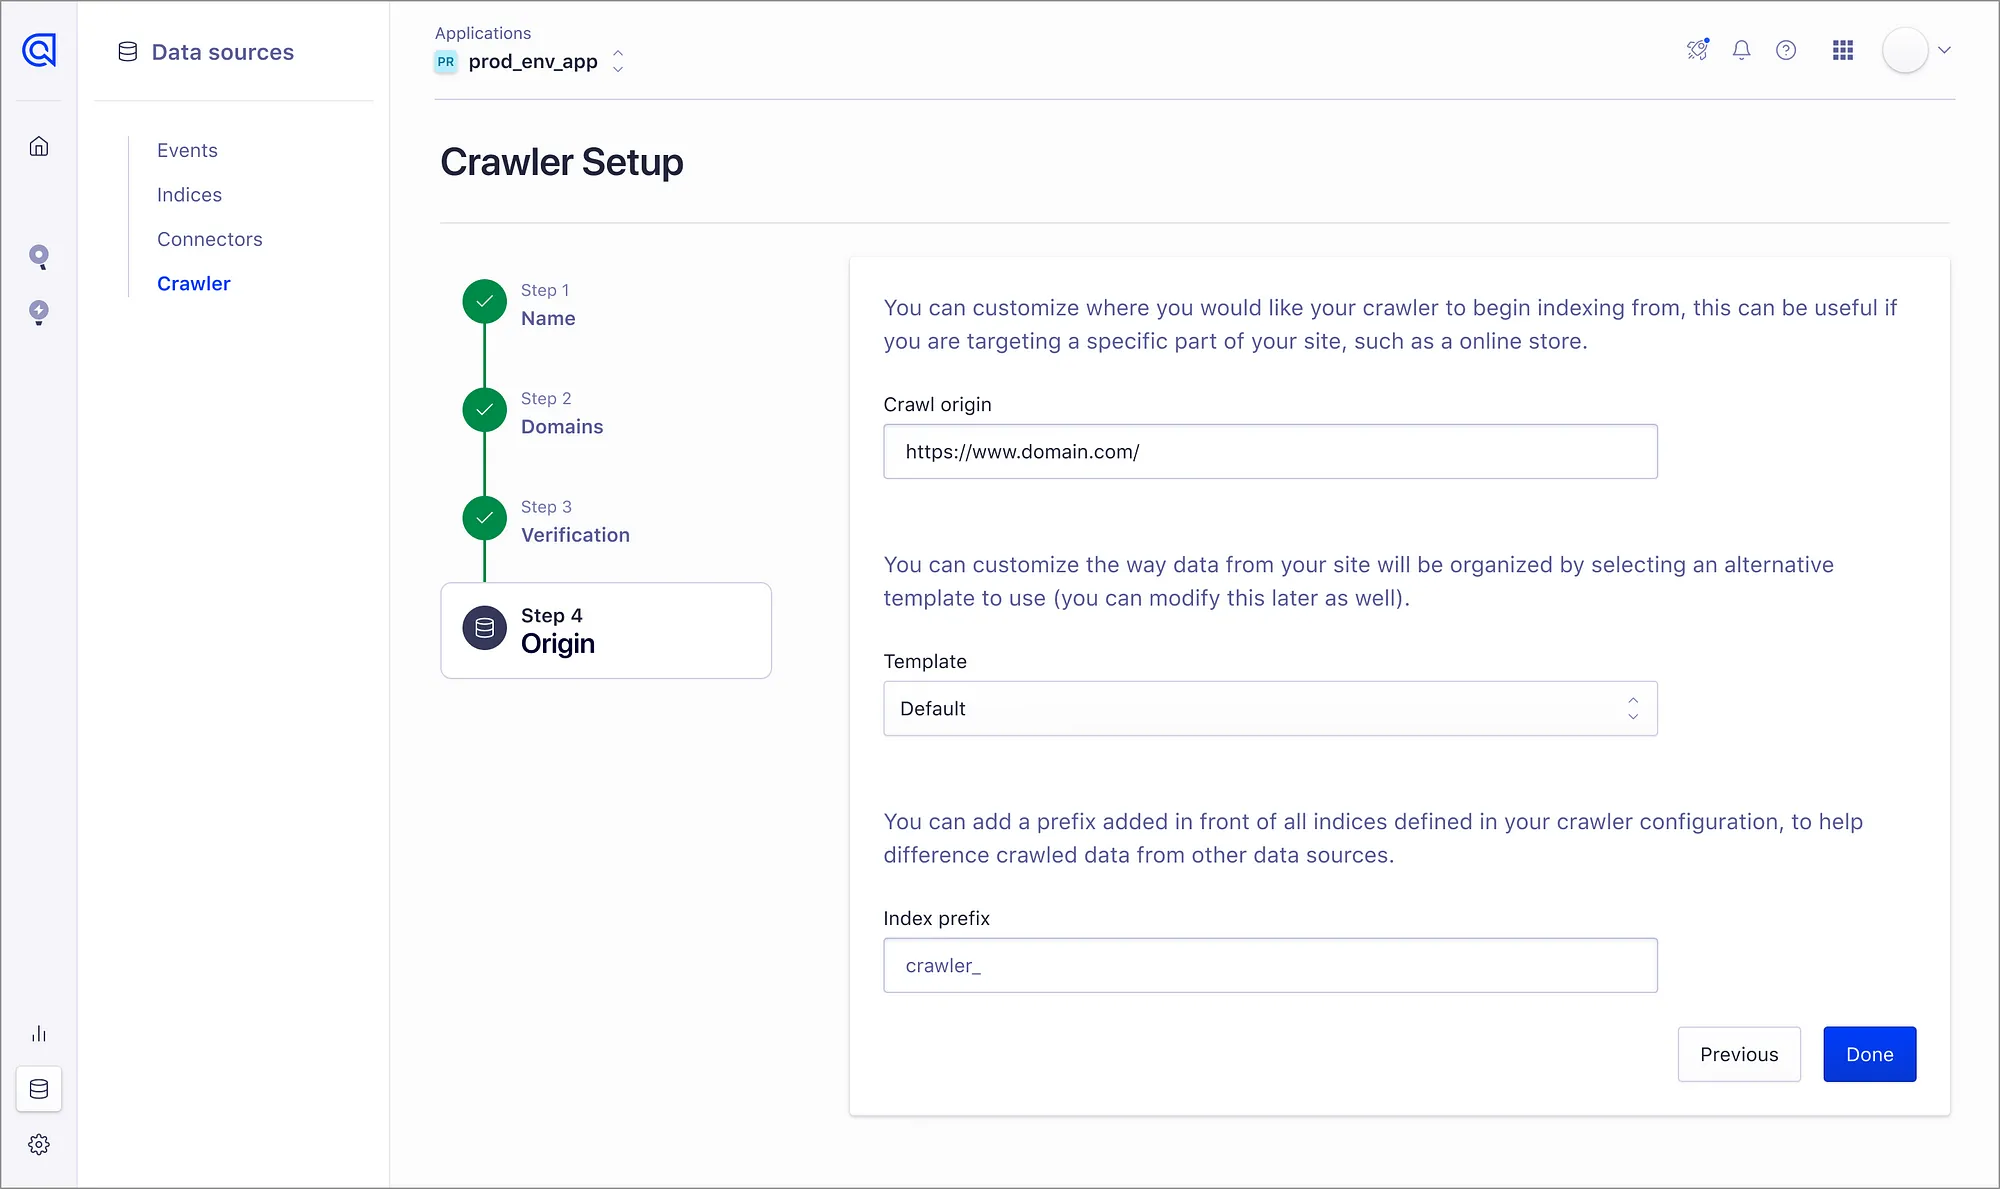Go back using the Previous button
2000x1189 pixels.
(x=1739, y=1054)
